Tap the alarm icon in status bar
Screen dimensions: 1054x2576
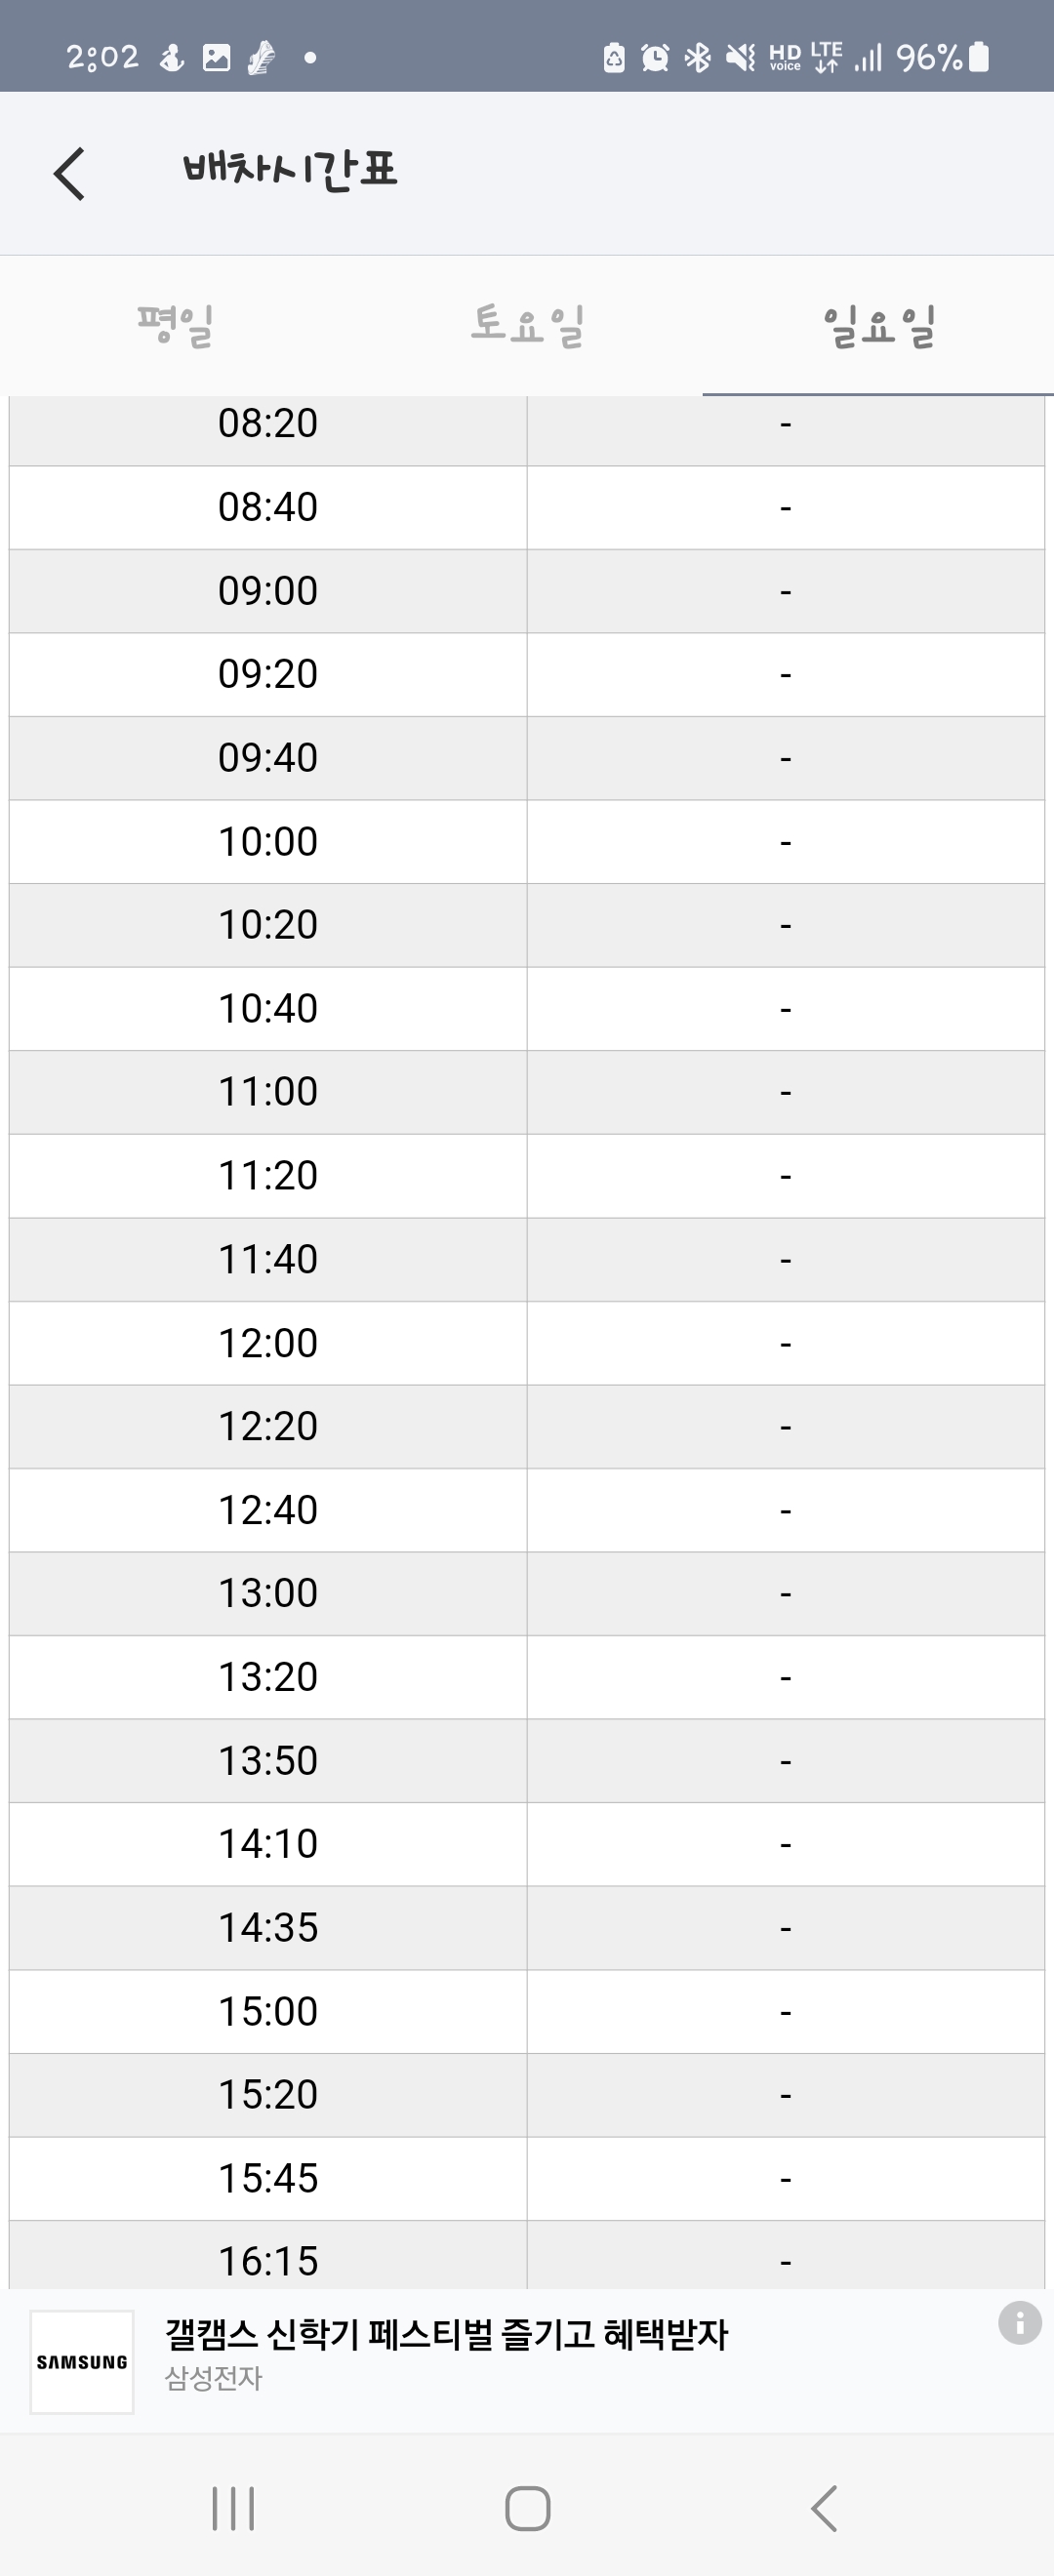pos(655,58)
